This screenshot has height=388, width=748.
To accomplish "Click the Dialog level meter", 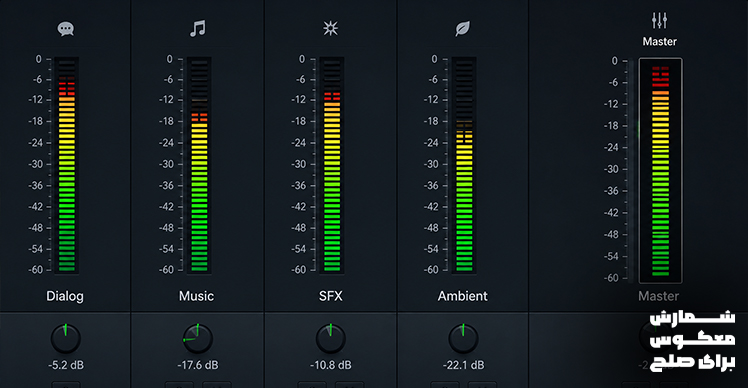I will 67,165.
